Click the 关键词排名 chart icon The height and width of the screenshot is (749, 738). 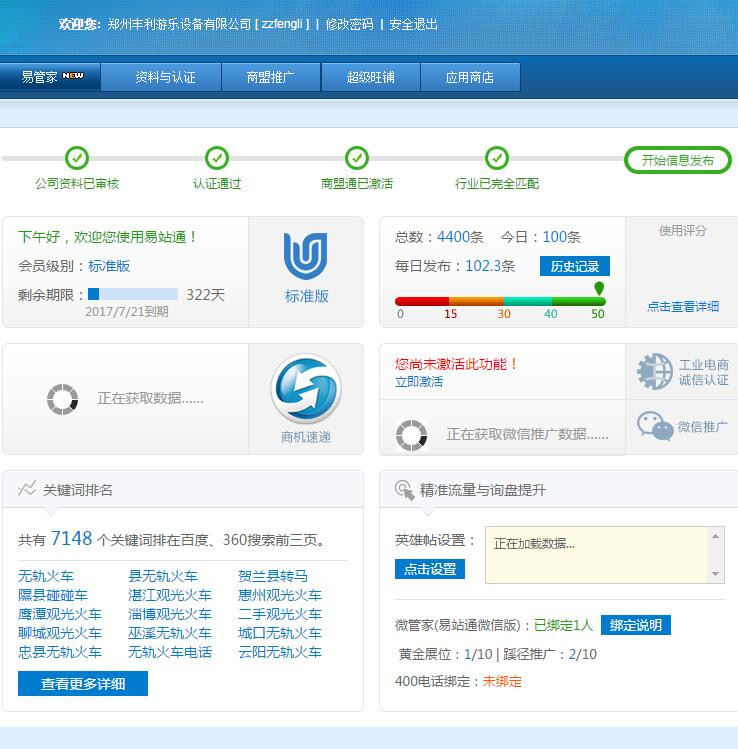click(x=27, y=489)
